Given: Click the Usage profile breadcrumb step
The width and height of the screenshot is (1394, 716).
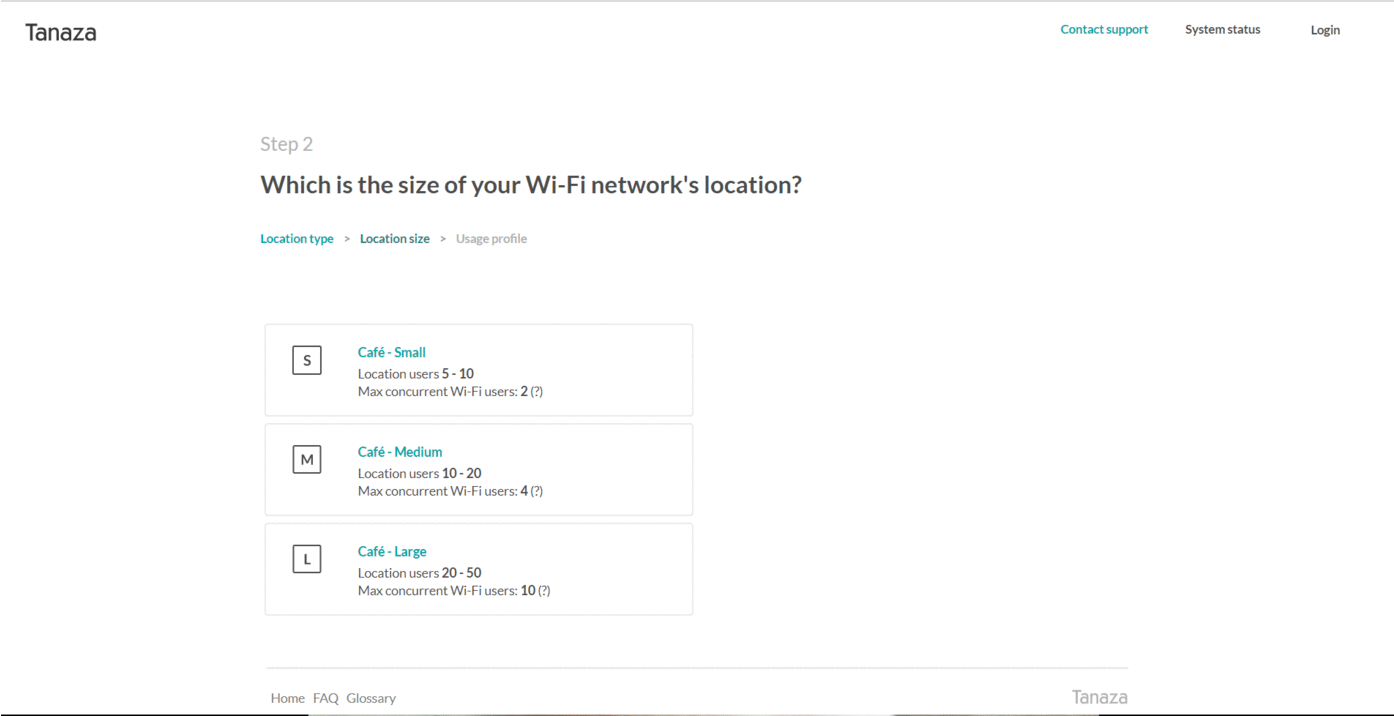Looking at the screenshot, I should tap(491, 239).
